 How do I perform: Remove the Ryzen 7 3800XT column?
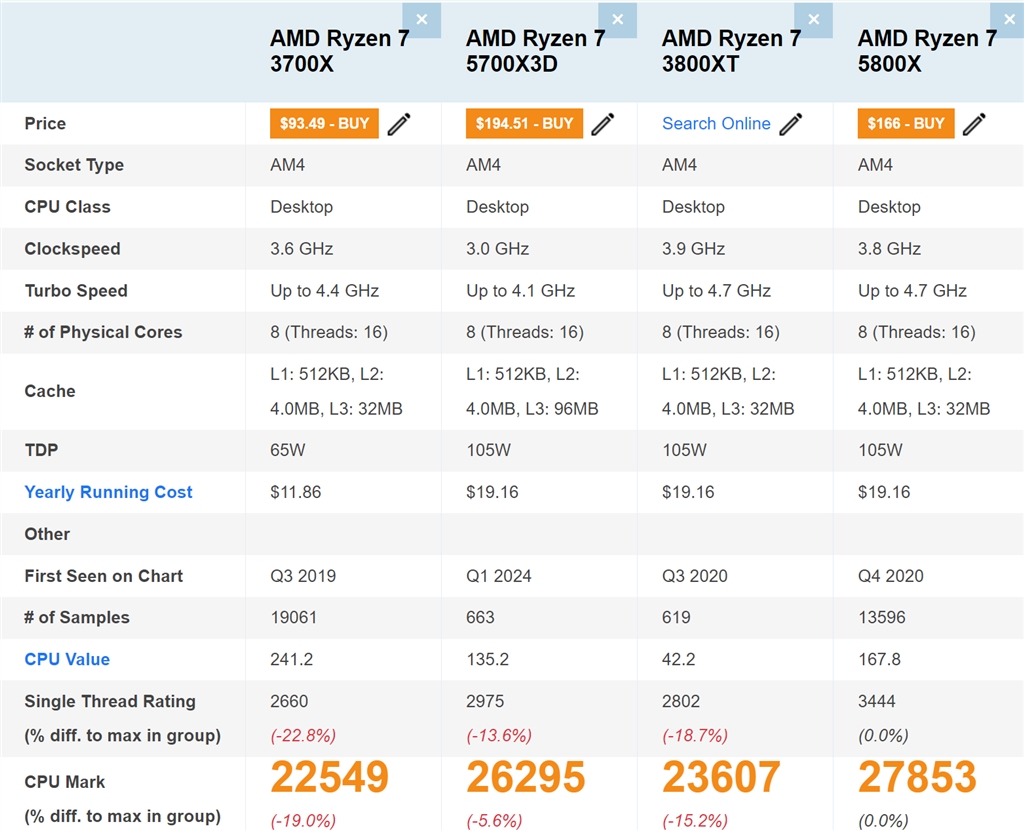pyautogui.click(x=813, y=20)
